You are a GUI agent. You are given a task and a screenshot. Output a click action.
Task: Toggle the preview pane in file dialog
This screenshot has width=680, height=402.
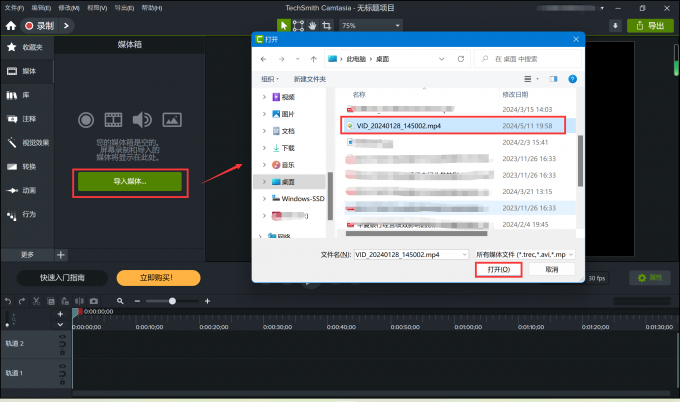553,78
